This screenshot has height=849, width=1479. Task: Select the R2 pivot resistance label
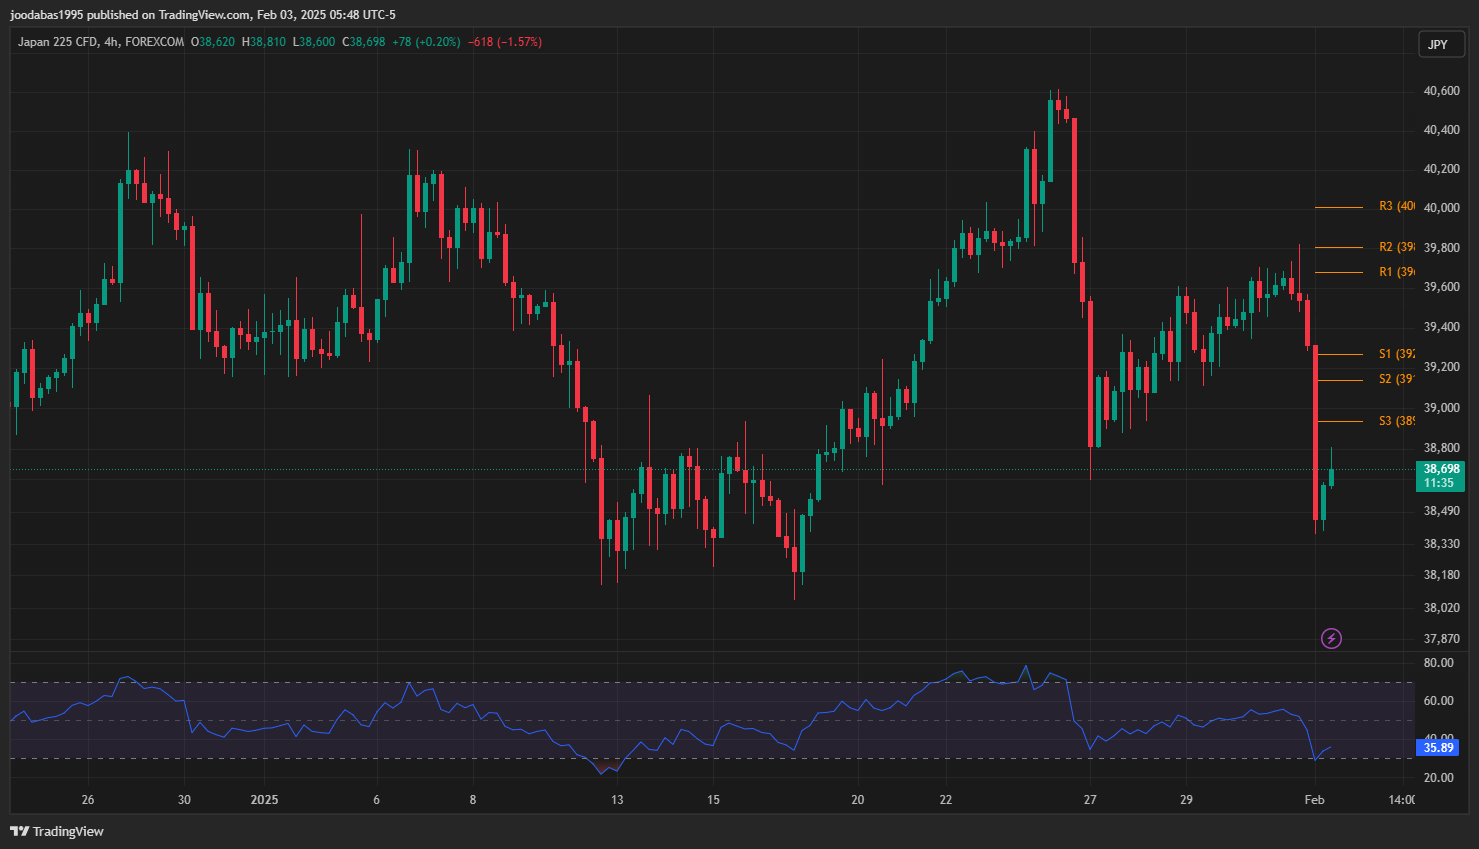pyautogui.click(x=1396, y=247)
